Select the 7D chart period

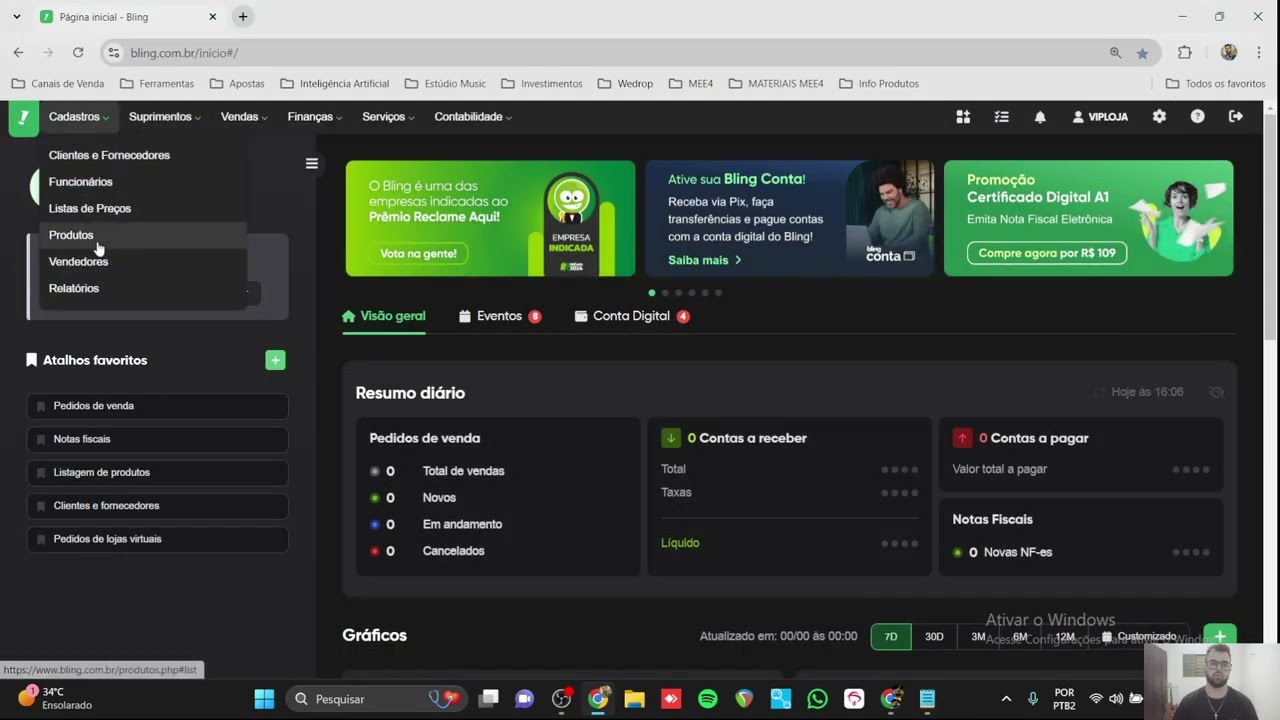point(891,637)
